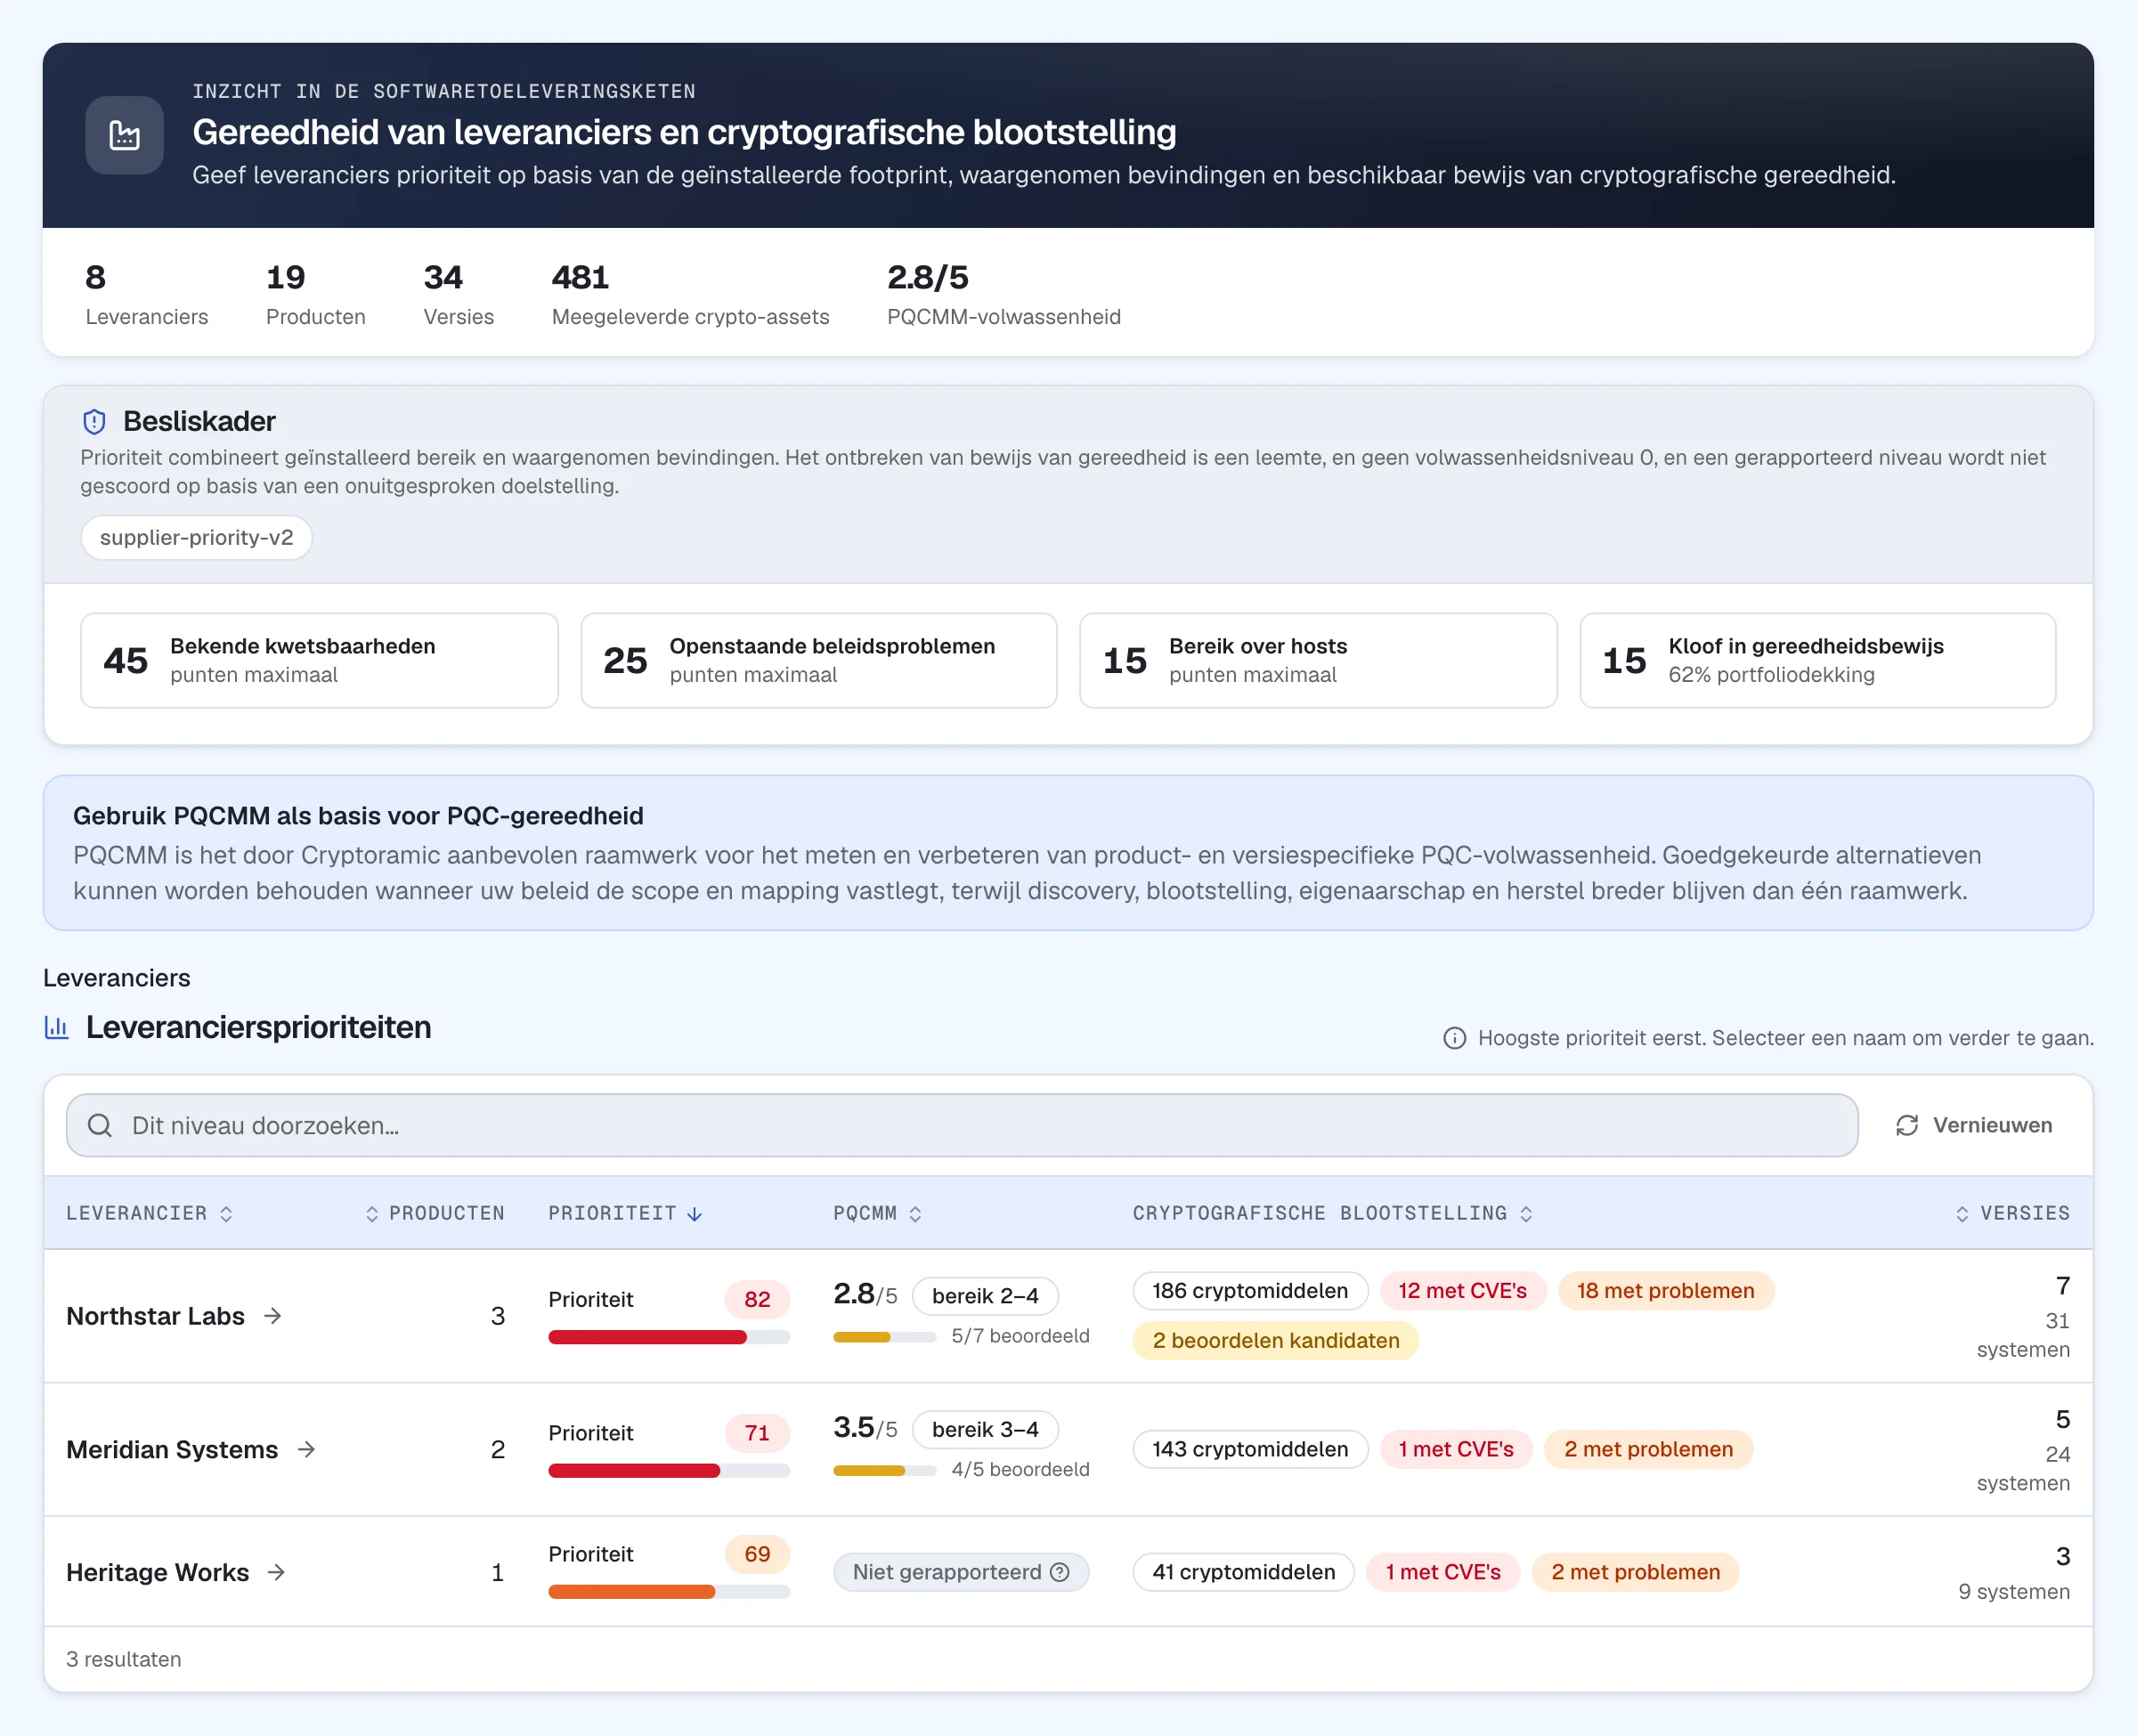Click the 2 beoordelen kandidaten badge

[x=1275, y=1340]
